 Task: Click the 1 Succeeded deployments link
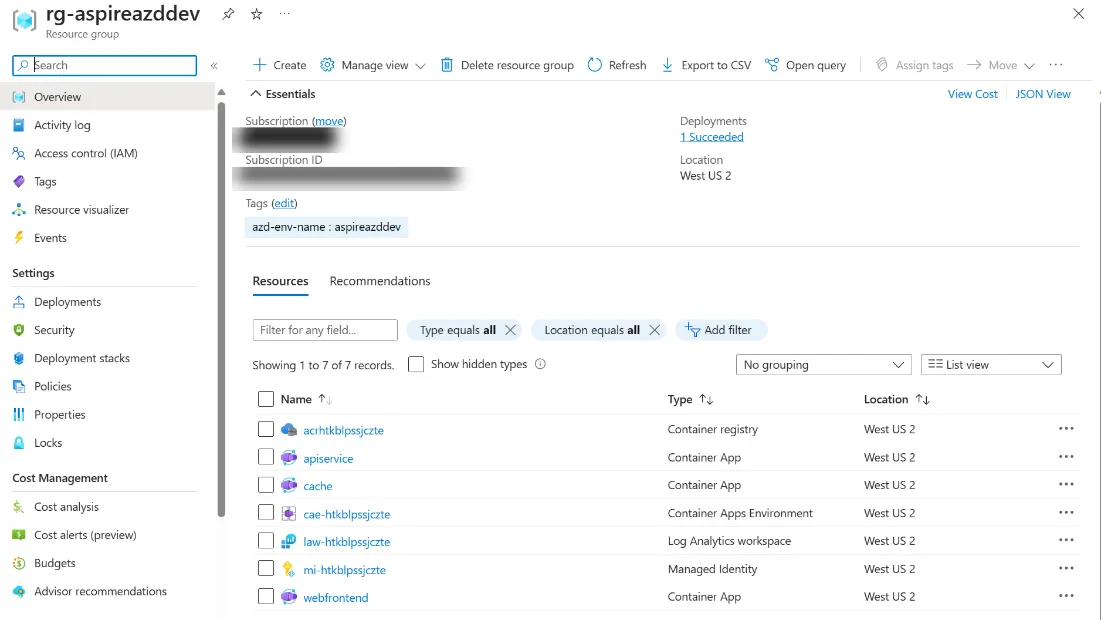(x=711, y=137)
